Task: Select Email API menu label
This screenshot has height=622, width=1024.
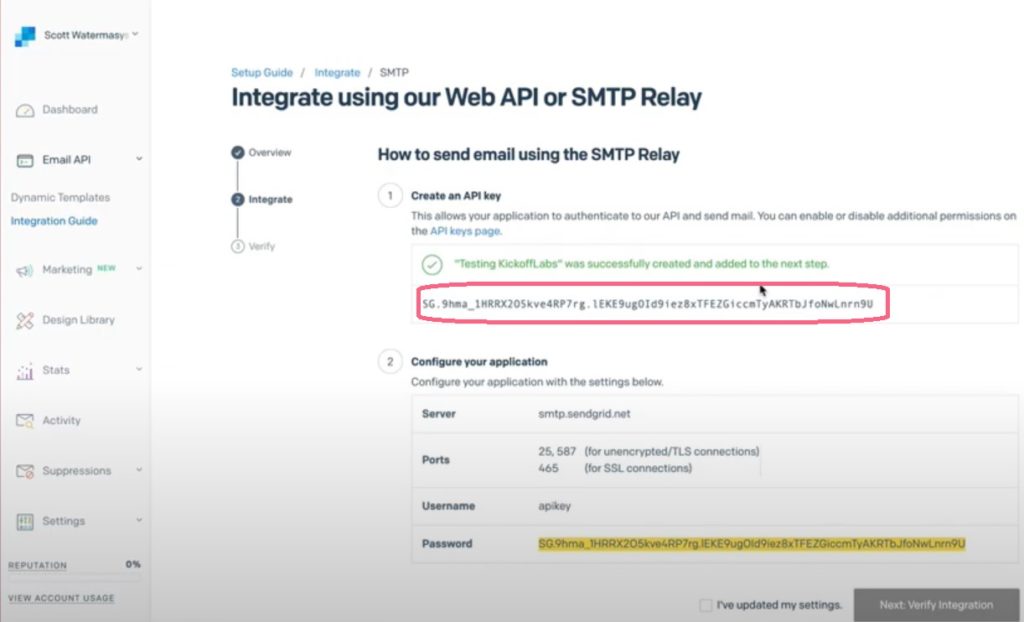Action: click(66, 159)
